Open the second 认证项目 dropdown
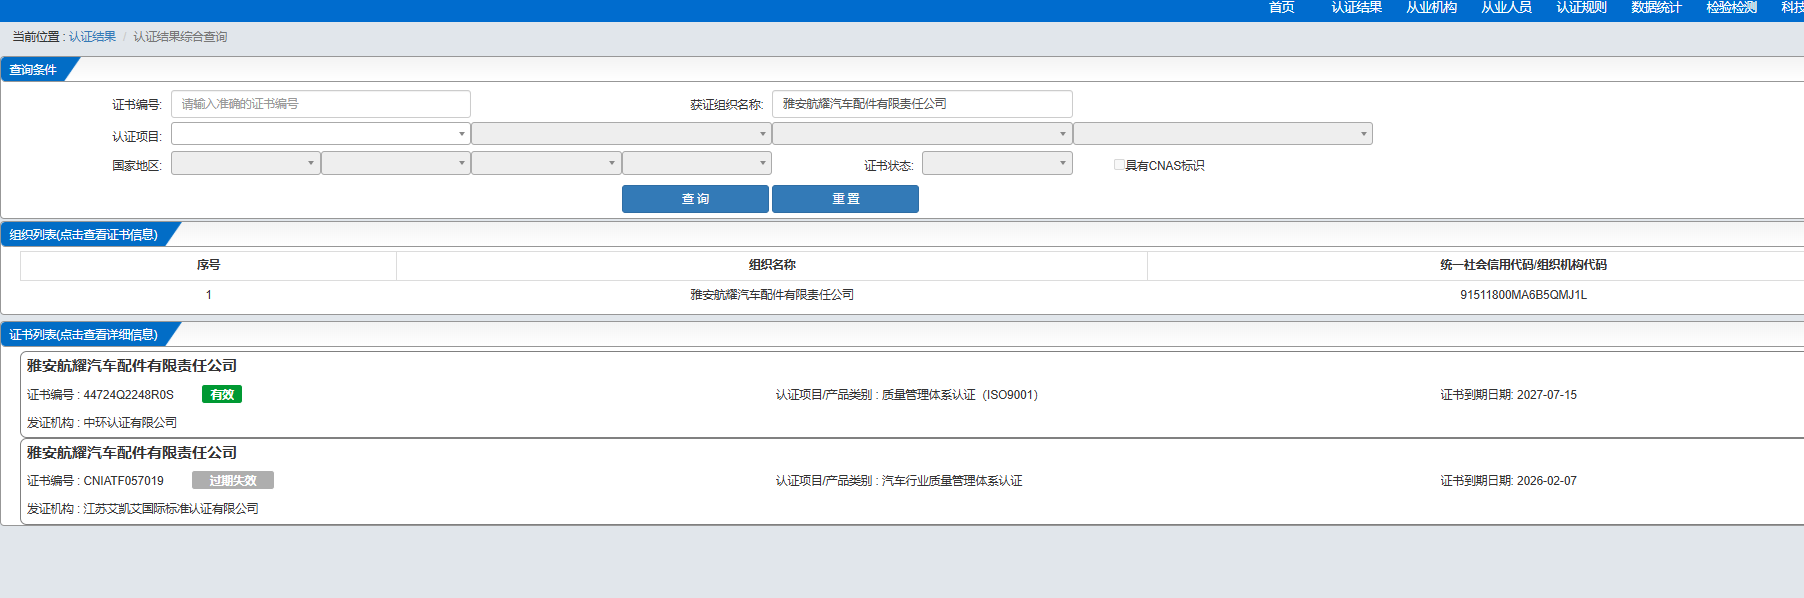Screen dimensions: 1804x598 click(621, 134)
